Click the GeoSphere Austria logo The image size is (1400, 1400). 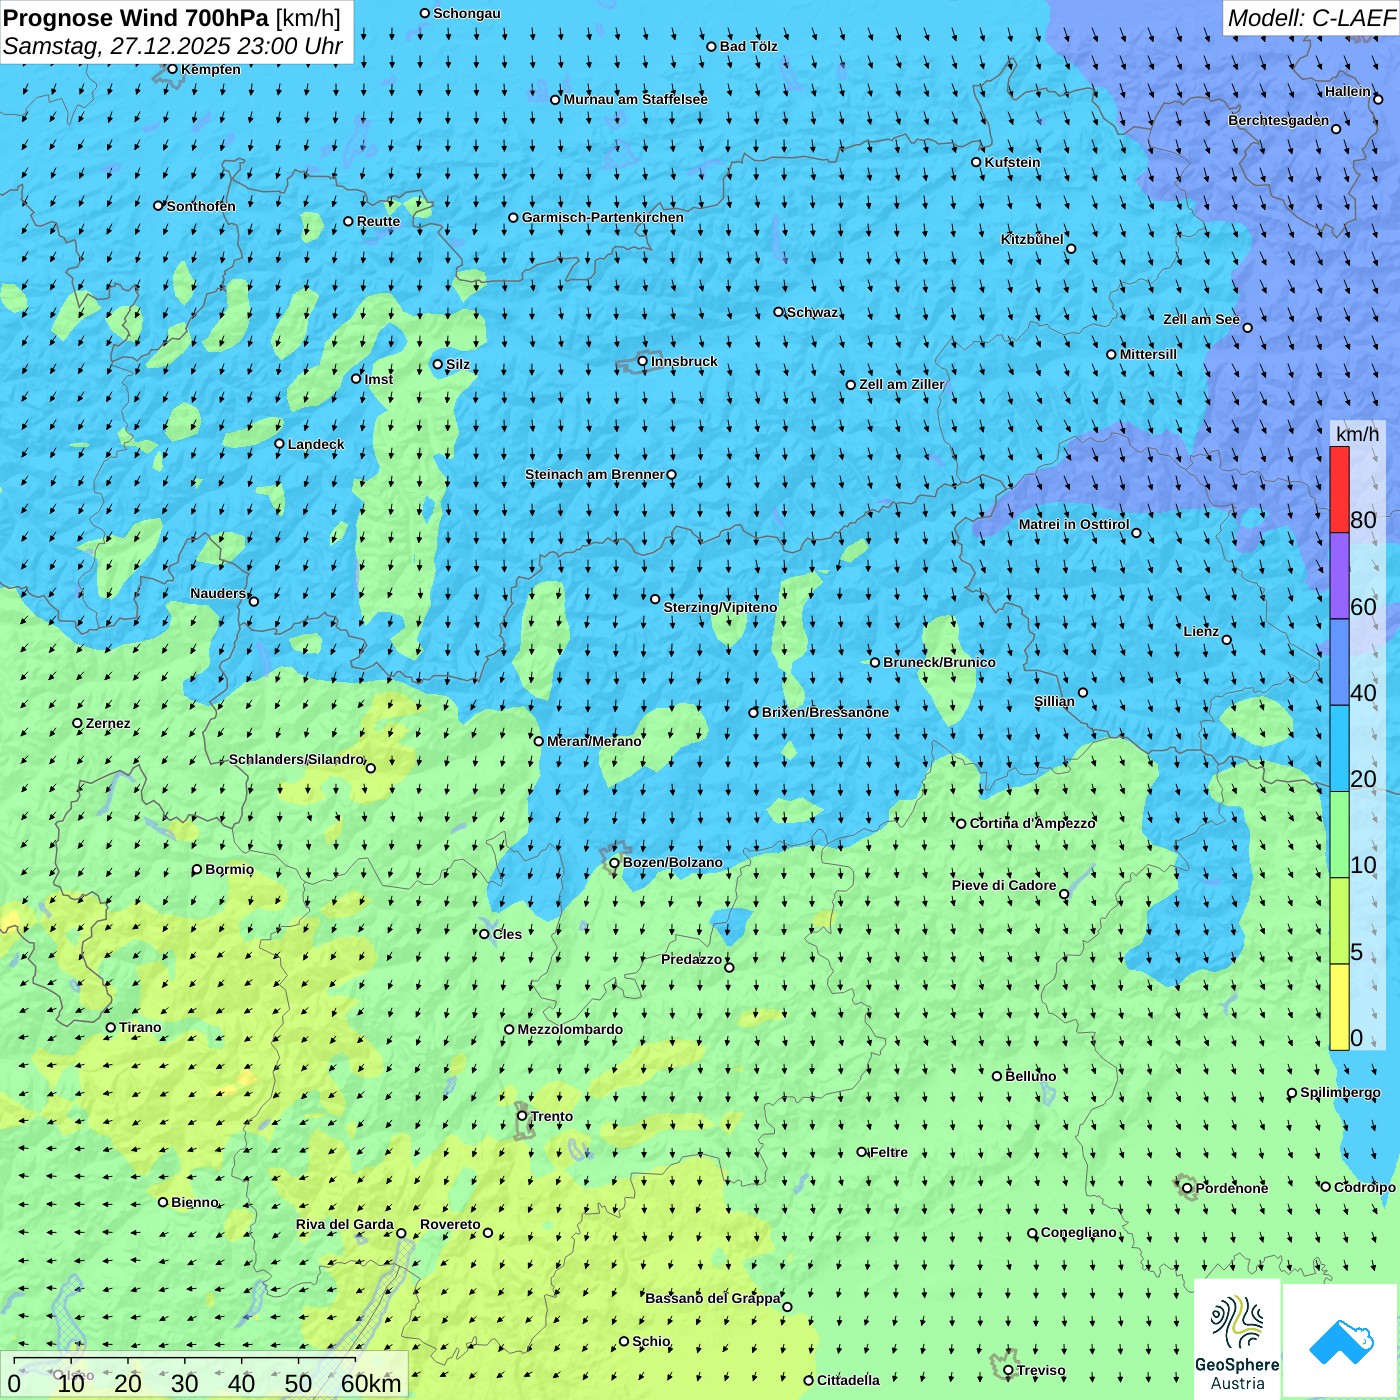pyautogui.click(x=1237, y=1339)
